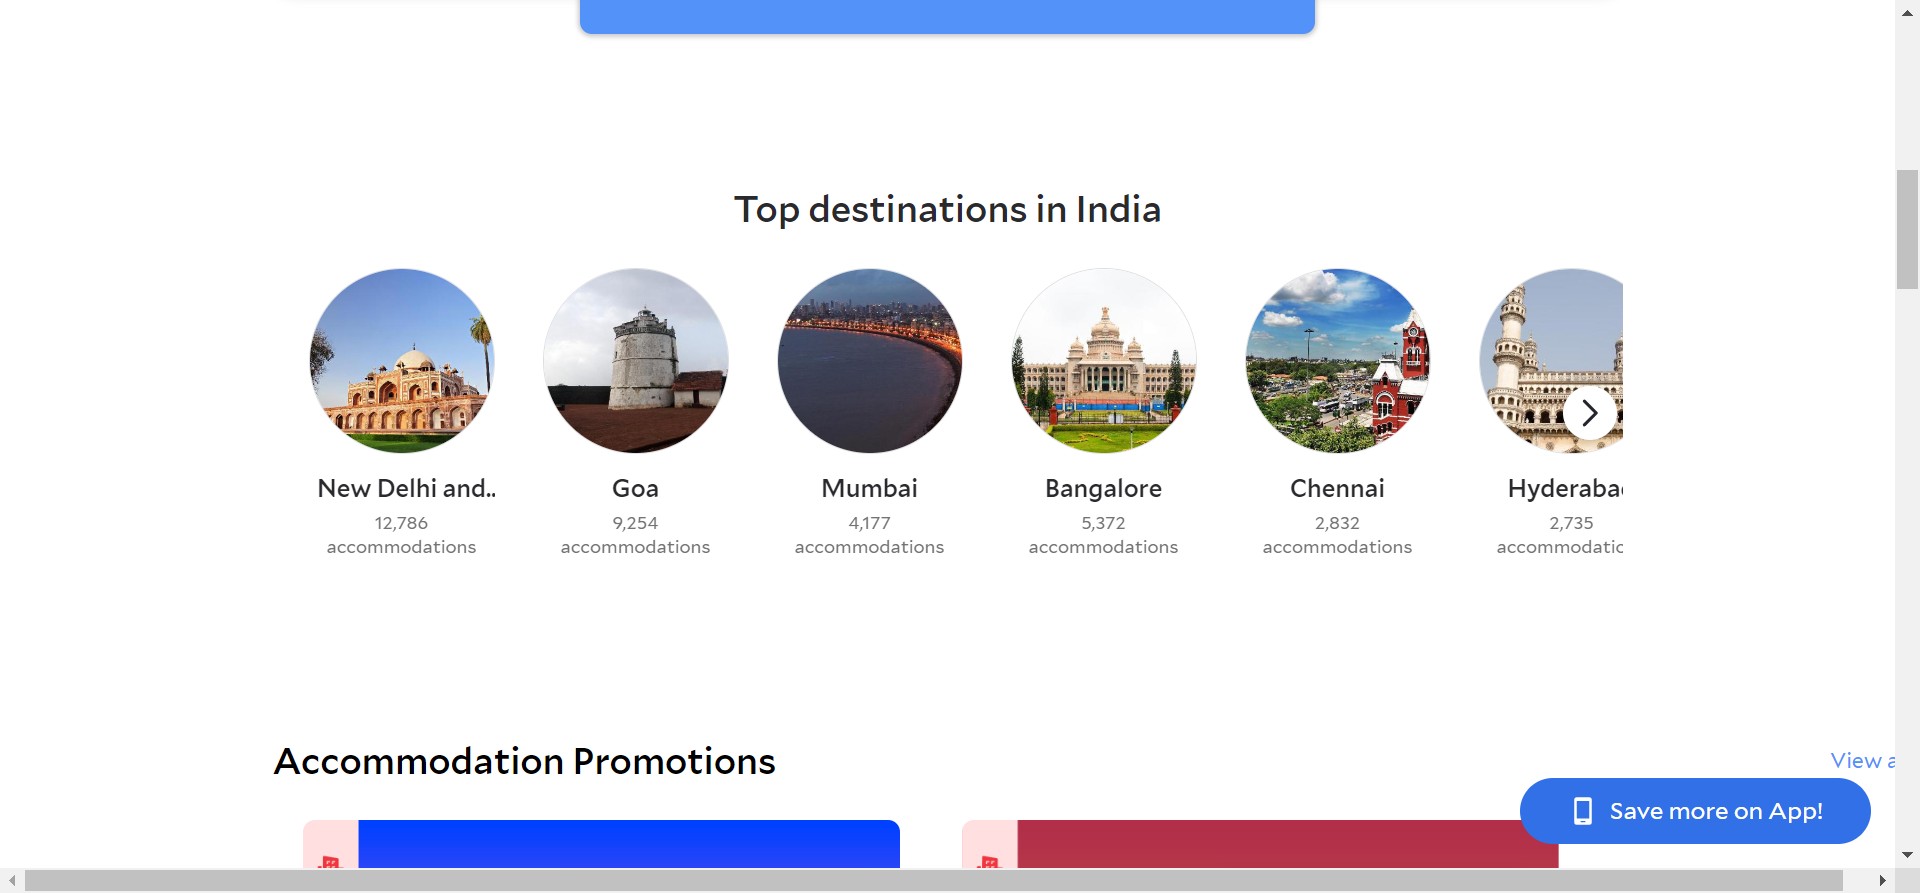This screenshot has width=1920, height=893.
Task: Click the New Delhi and.. title
Action: [x=406, y=489]
